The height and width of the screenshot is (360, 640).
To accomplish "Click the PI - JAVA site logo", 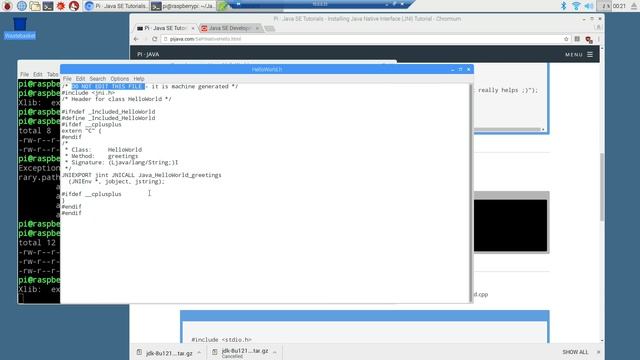I will pos(148,54).
